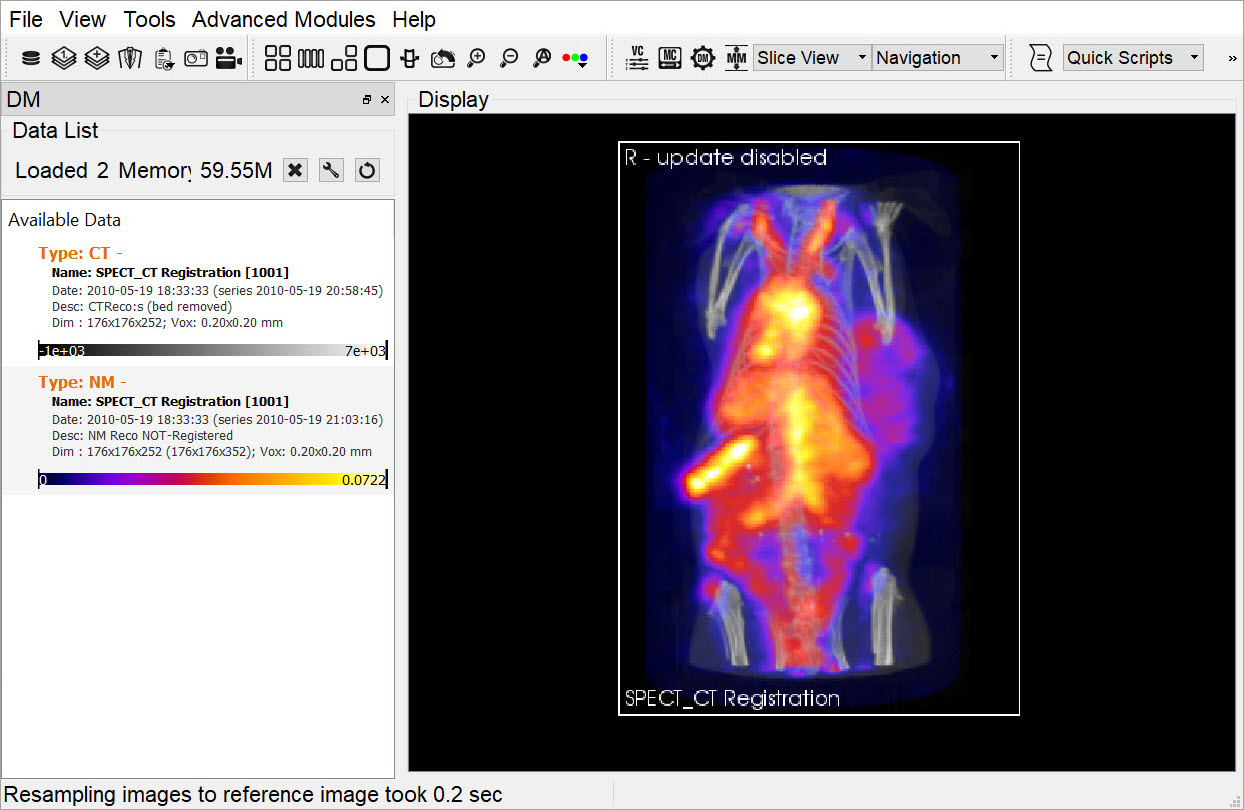Select the single-view layout icon

(x=376, y=58)
